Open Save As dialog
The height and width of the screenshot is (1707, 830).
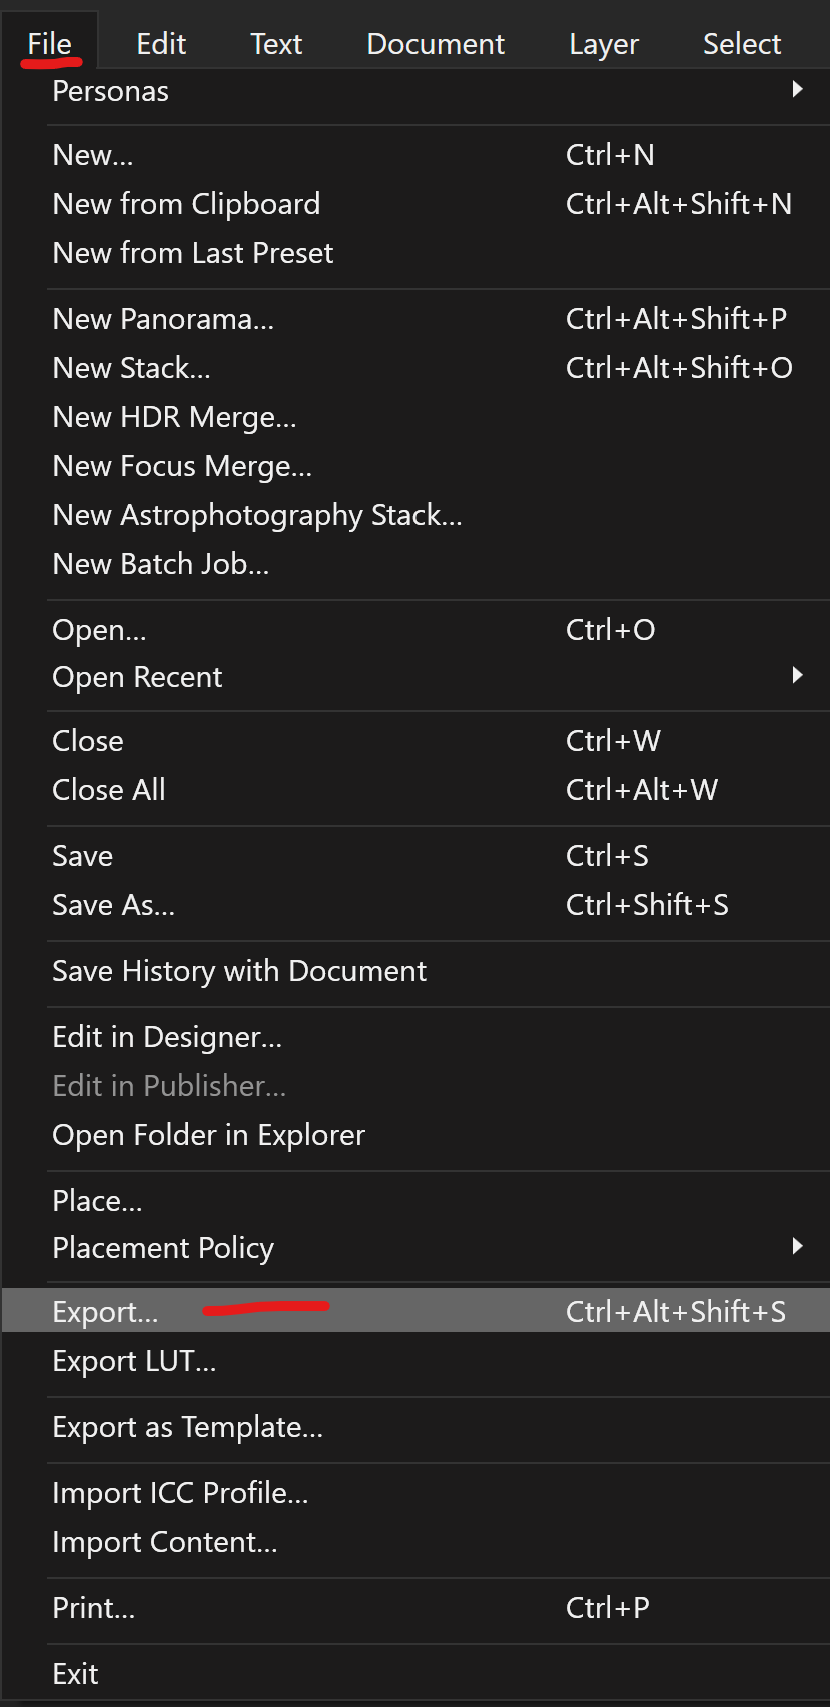coord(113,905)
